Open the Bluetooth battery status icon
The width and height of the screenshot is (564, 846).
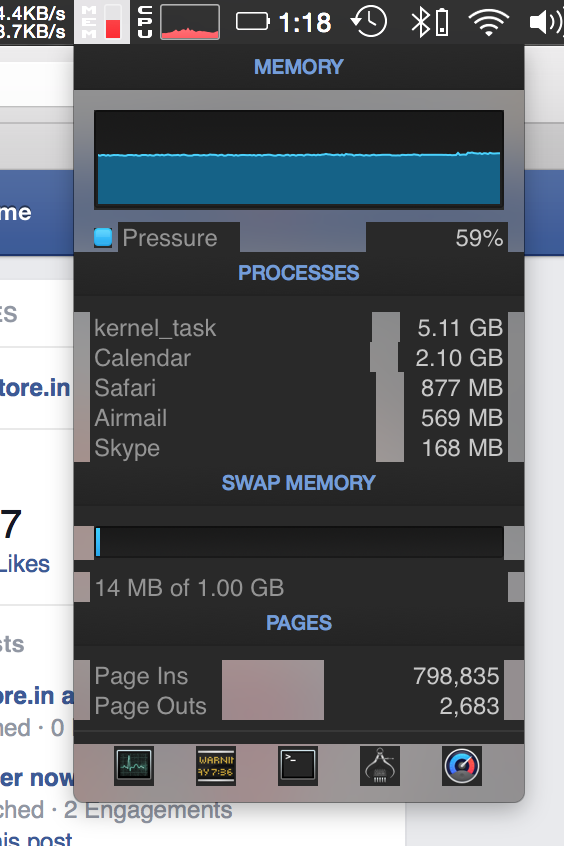430,22
